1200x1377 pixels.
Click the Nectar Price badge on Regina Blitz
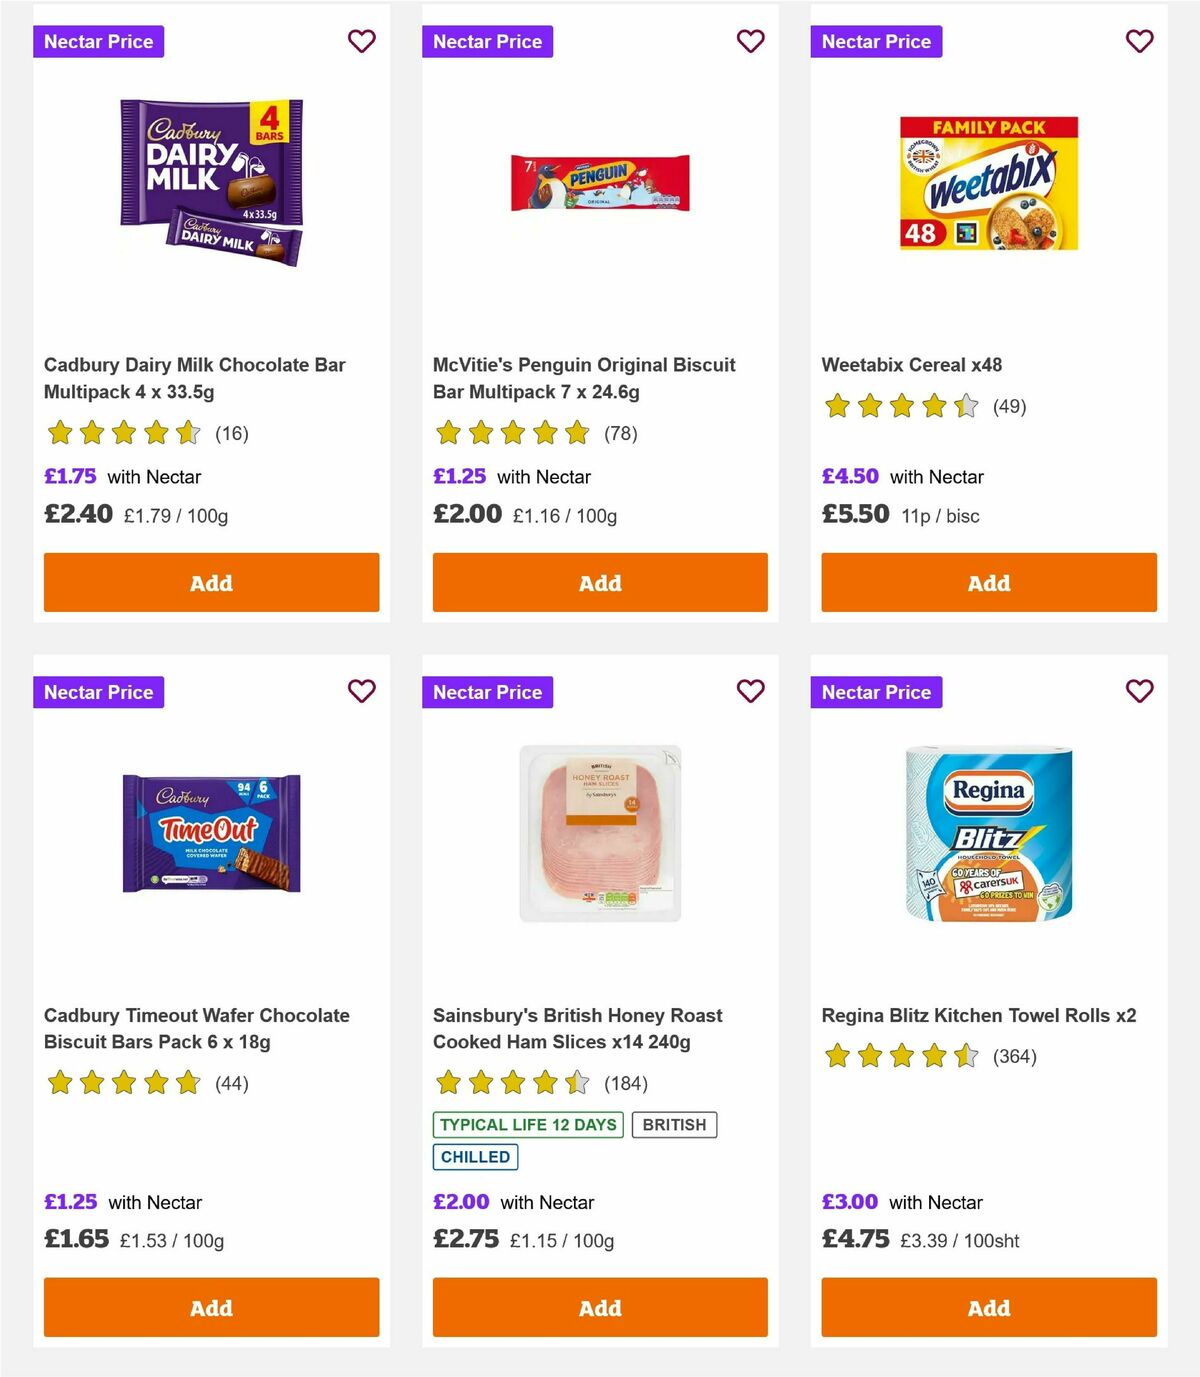click(x=877, y=691)
